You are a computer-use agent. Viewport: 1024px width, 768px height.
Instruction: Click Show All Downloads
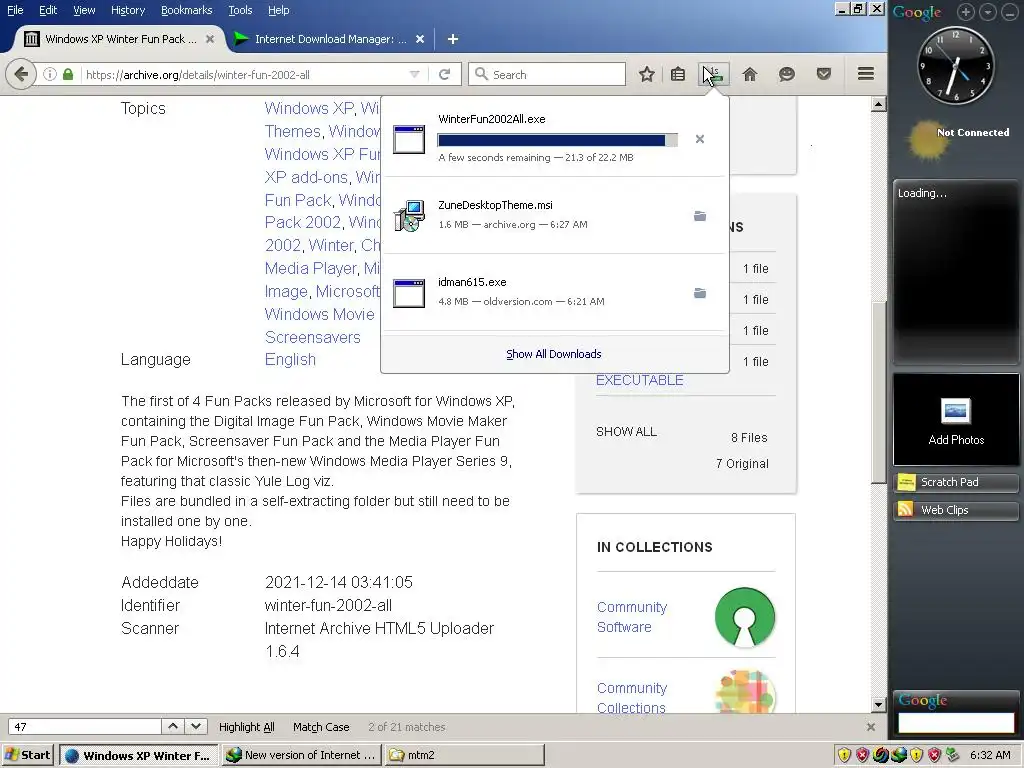tap(554, 354)
